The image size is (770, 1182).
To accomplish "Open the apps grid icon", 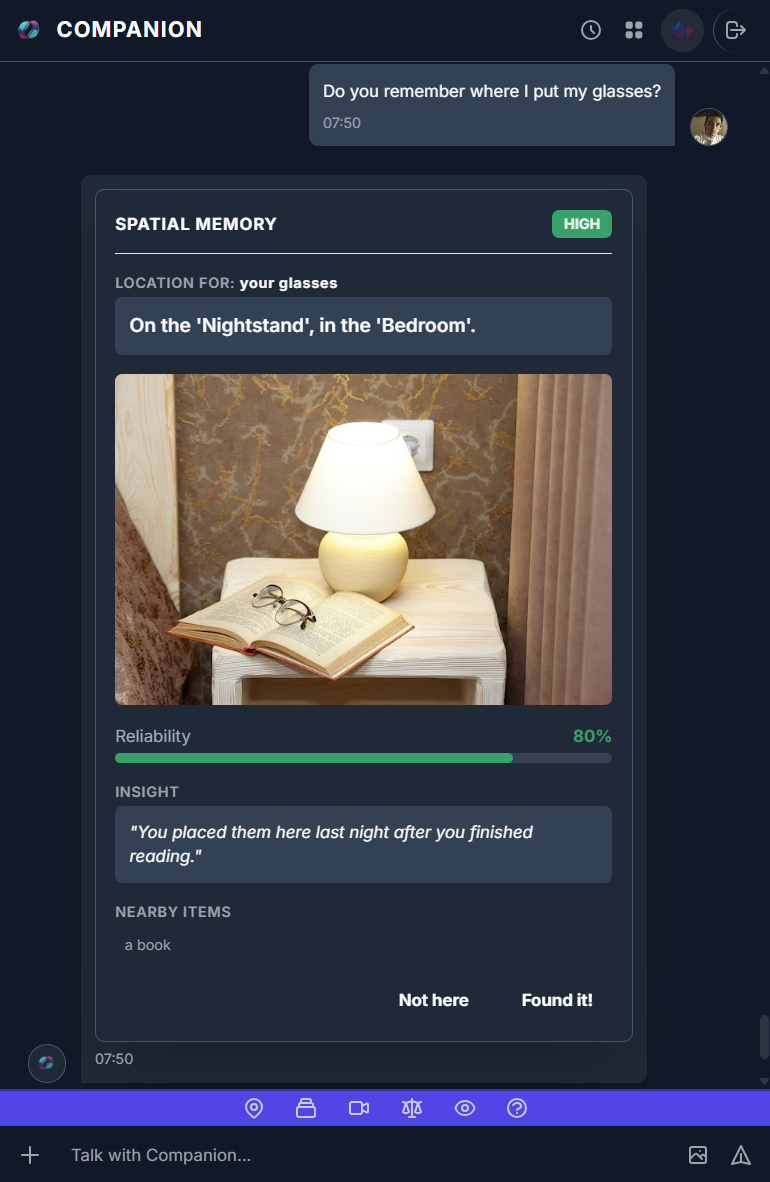I will [x=634, y=30].
